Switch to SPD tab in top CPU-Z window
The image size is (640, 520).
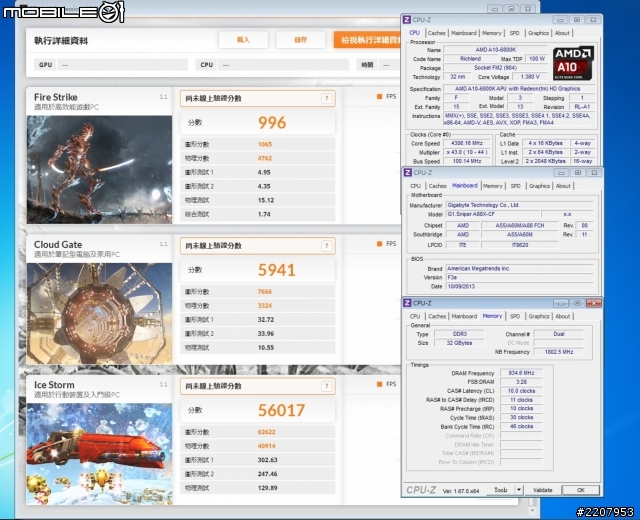pos(515,33)
